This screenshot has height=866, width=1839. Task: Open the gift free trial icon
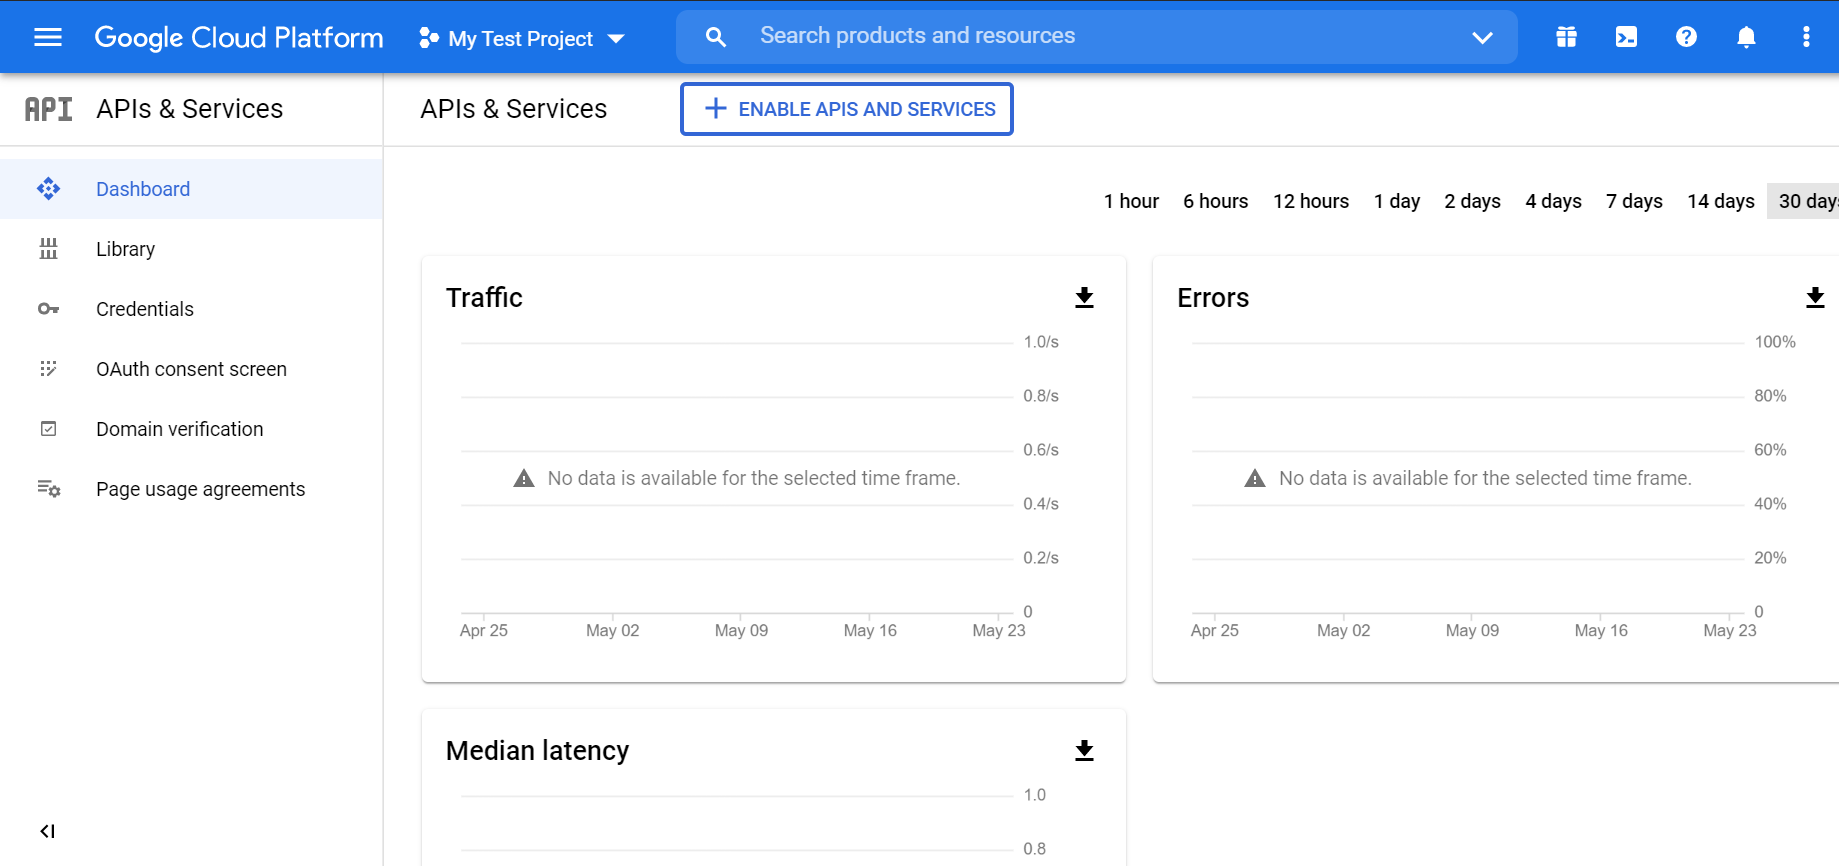pyautogui.click(x=1566, y=37)
